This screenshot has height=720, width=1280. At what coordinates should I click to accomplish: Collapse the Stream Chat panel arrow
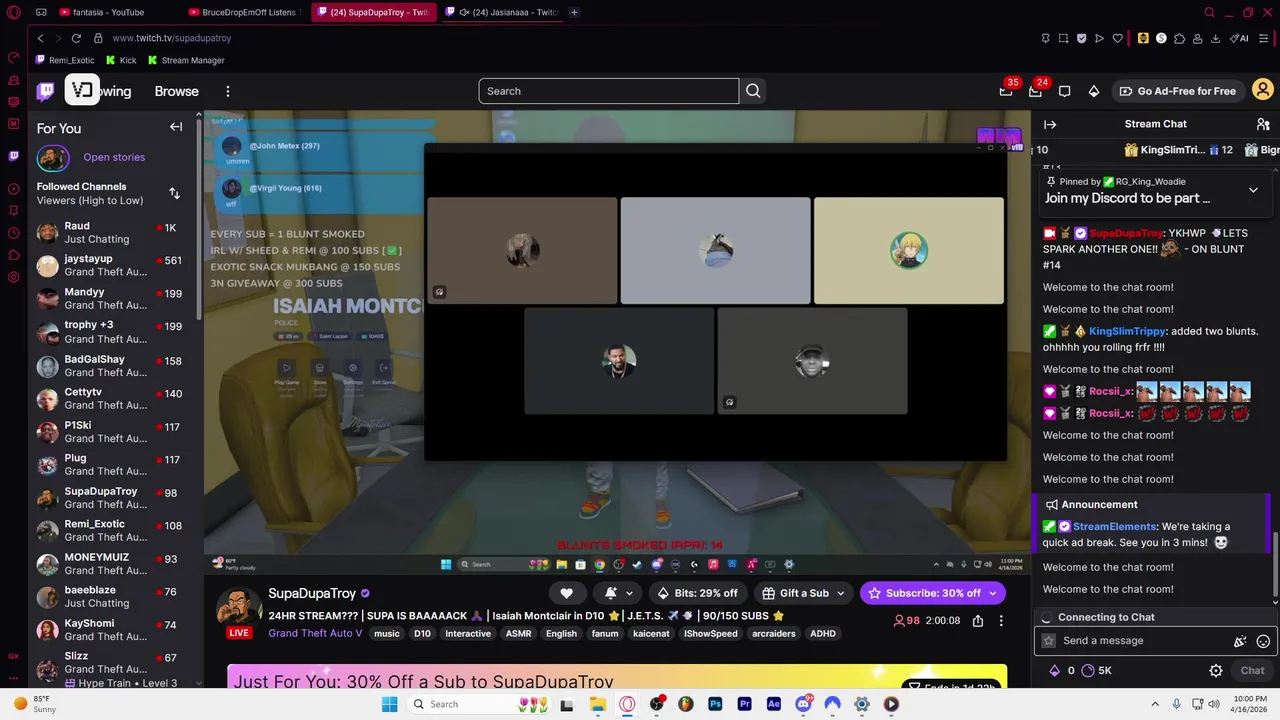1050,124
